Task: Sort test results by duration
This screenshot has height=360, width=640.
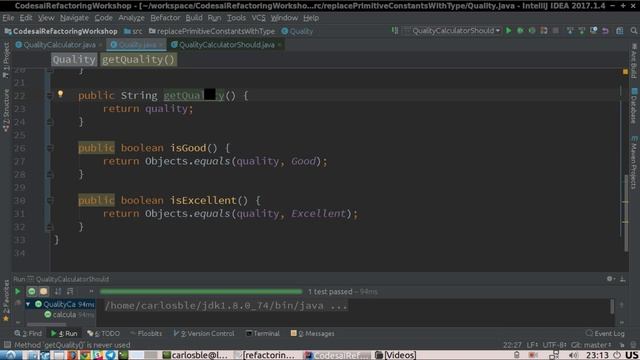Action: coord(70,291)
